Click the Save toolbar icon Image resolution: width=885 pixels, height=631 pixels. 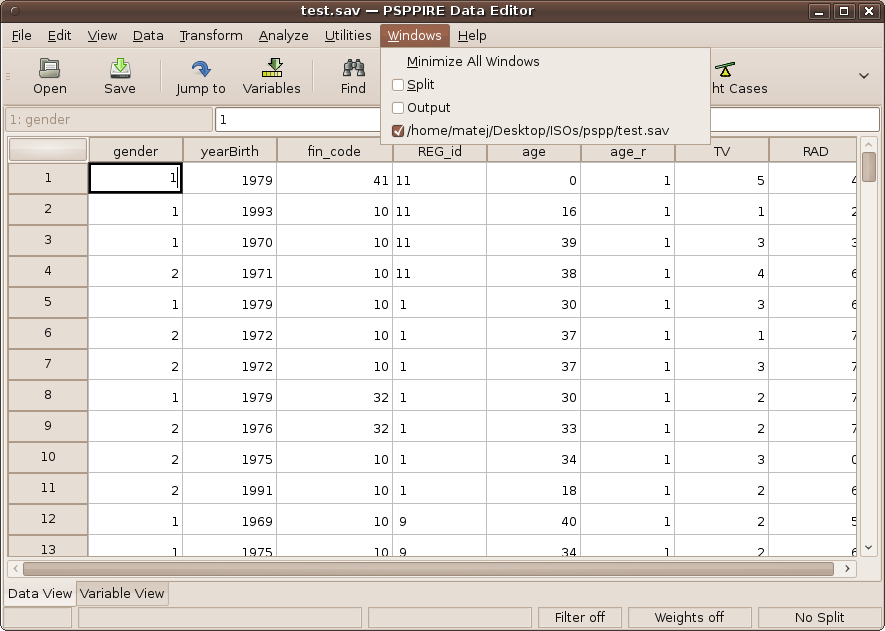click(x=120, y=68)
